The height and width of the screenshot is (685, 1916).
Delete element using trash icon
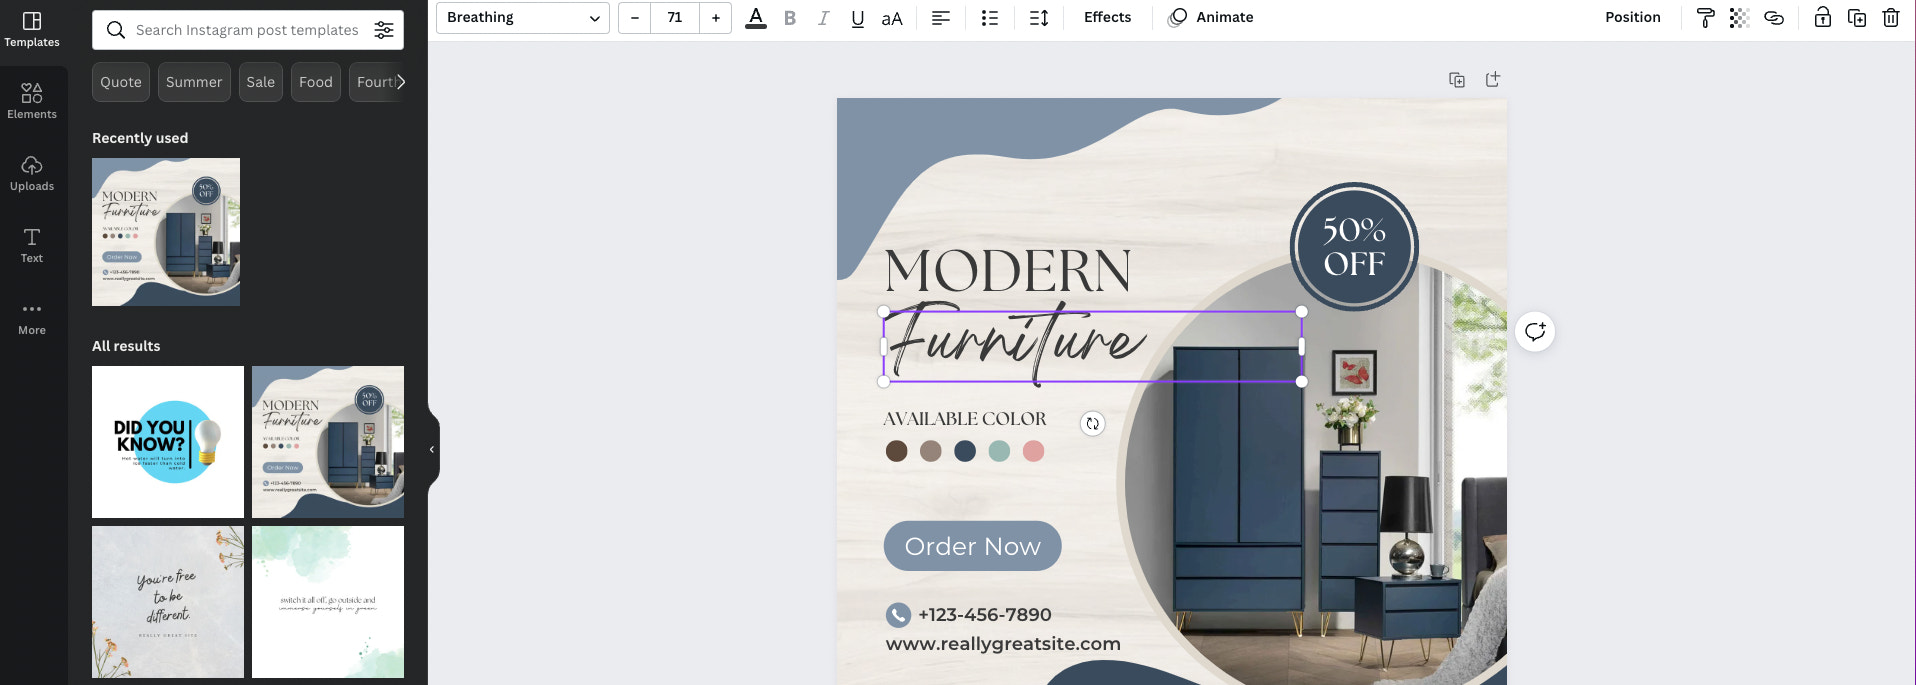tap(1891, 18)
